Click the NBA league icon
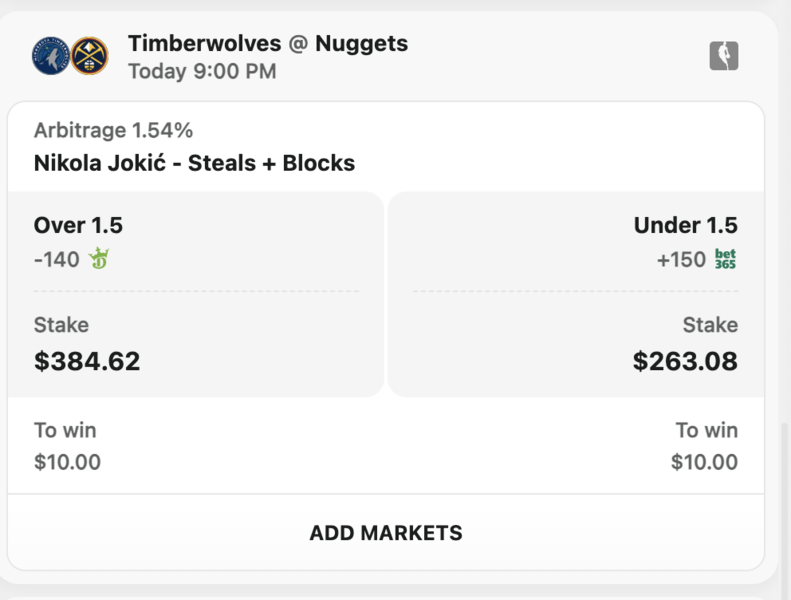 tap(724, 56)
